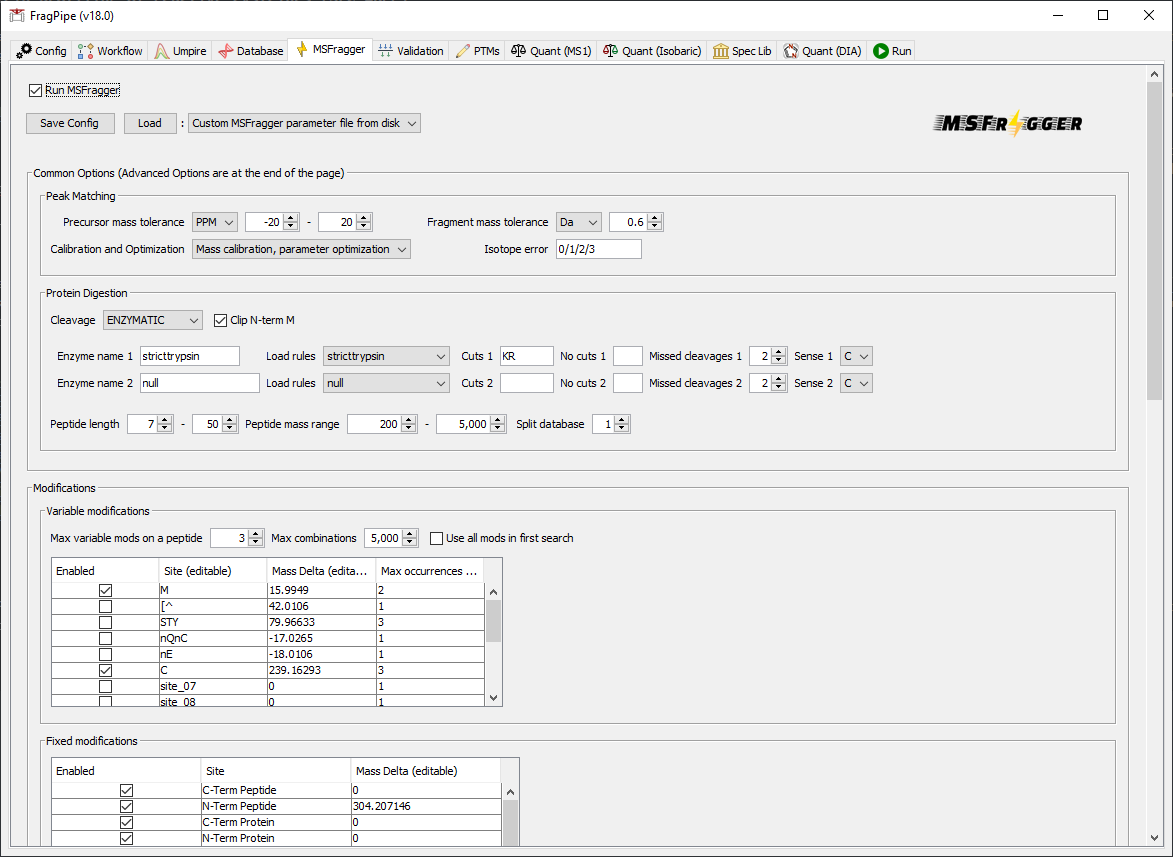The image size is (1173, 857).
Task: Open the precursor tolerance PPM units dropdown
Action: [215, 222]
